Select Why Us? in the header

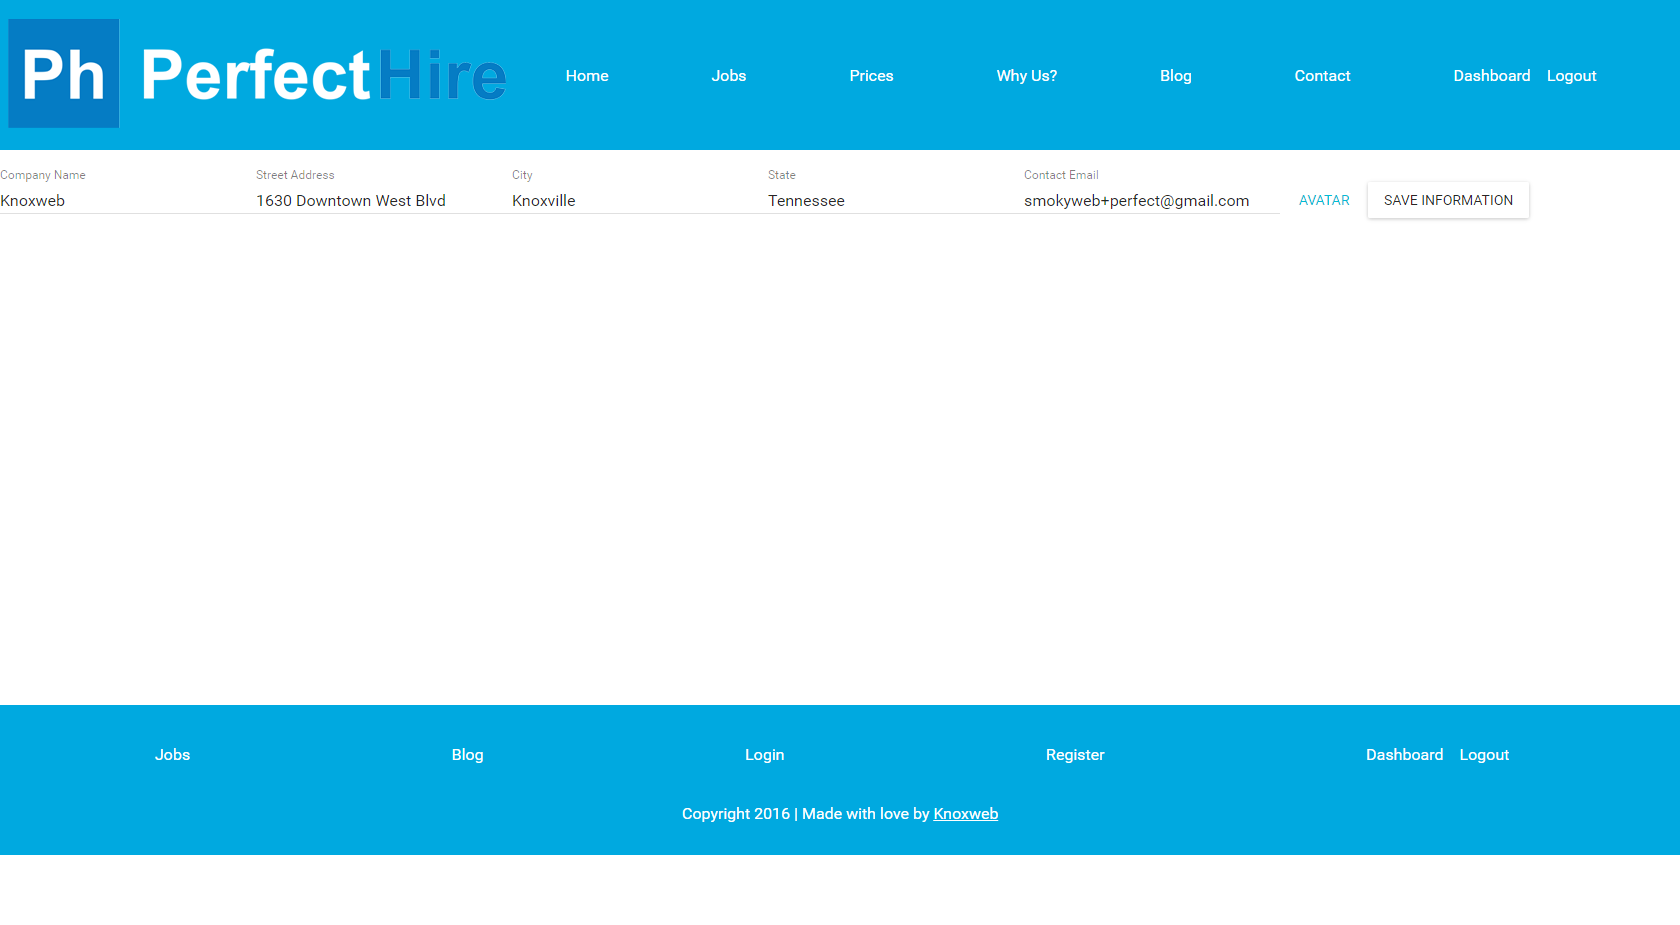pyautogui.click(x=1026, y=76)
